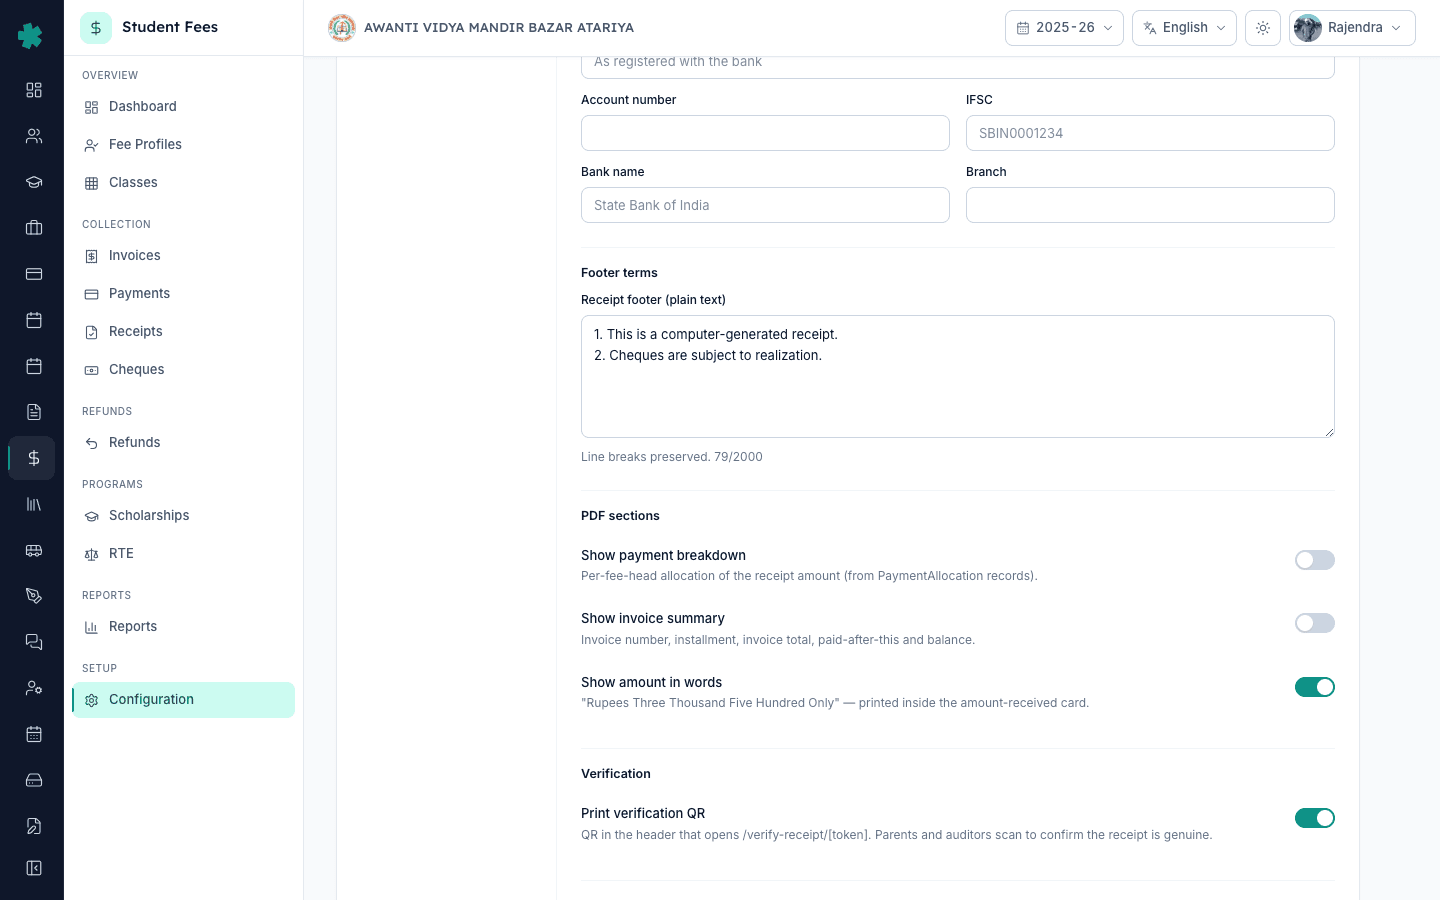
Task: Open the user-with-gear icon in the rail
Action: (x=34, y=688)
